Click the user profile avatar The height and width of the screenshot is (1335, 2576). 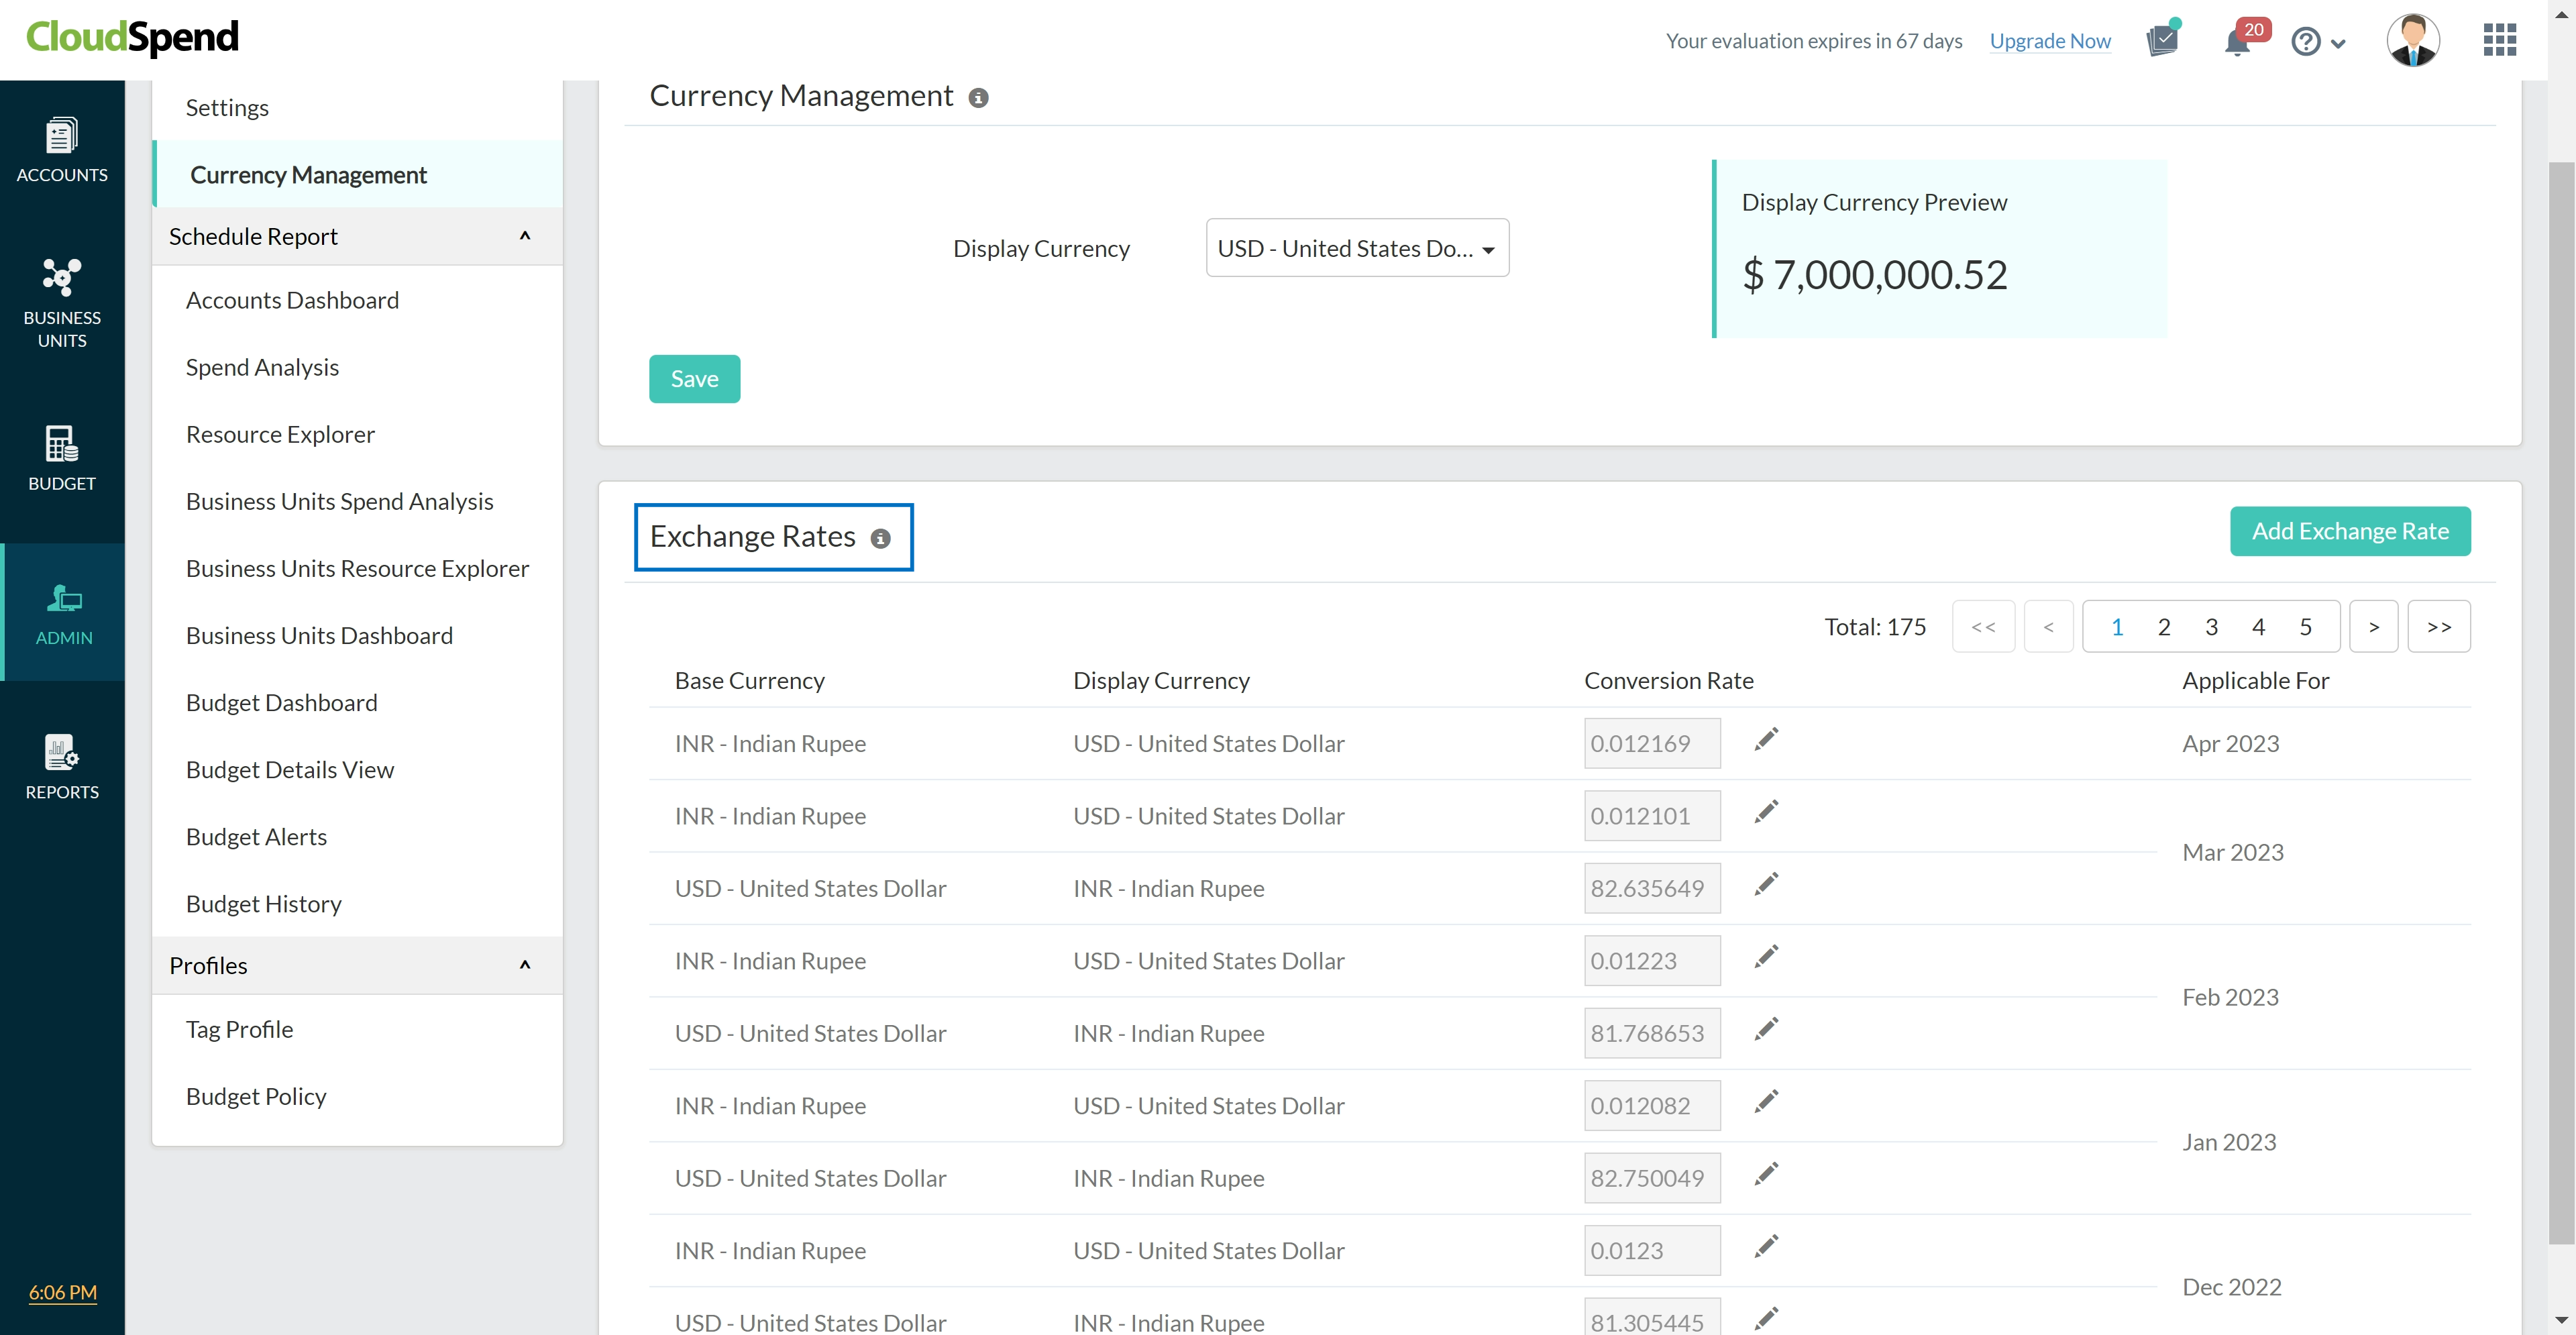[2413, 39]
